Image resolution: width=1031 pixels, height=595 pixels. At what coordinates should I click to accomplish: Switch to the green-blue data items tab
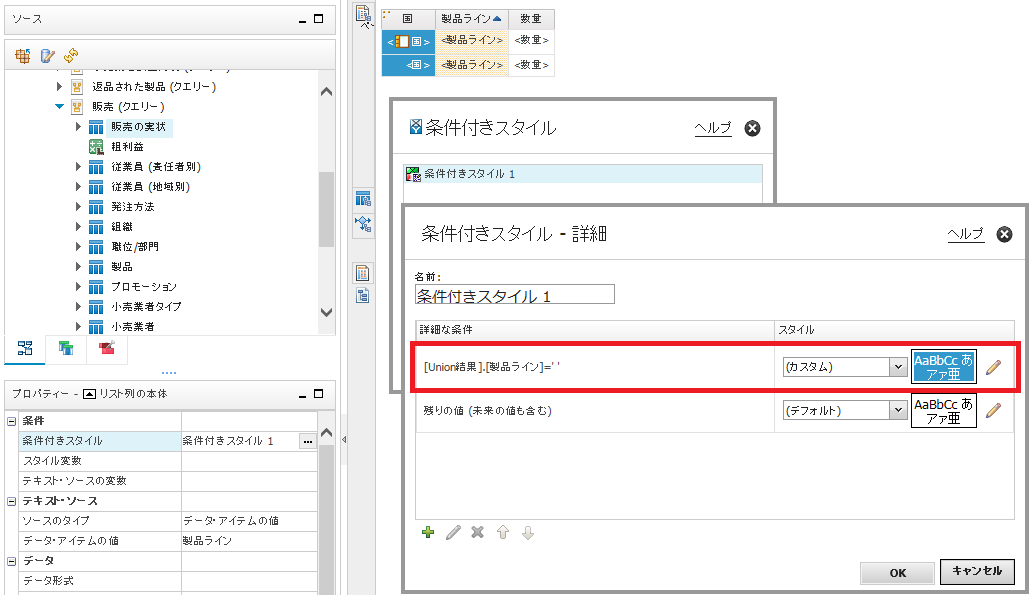(x=66, y=348)
